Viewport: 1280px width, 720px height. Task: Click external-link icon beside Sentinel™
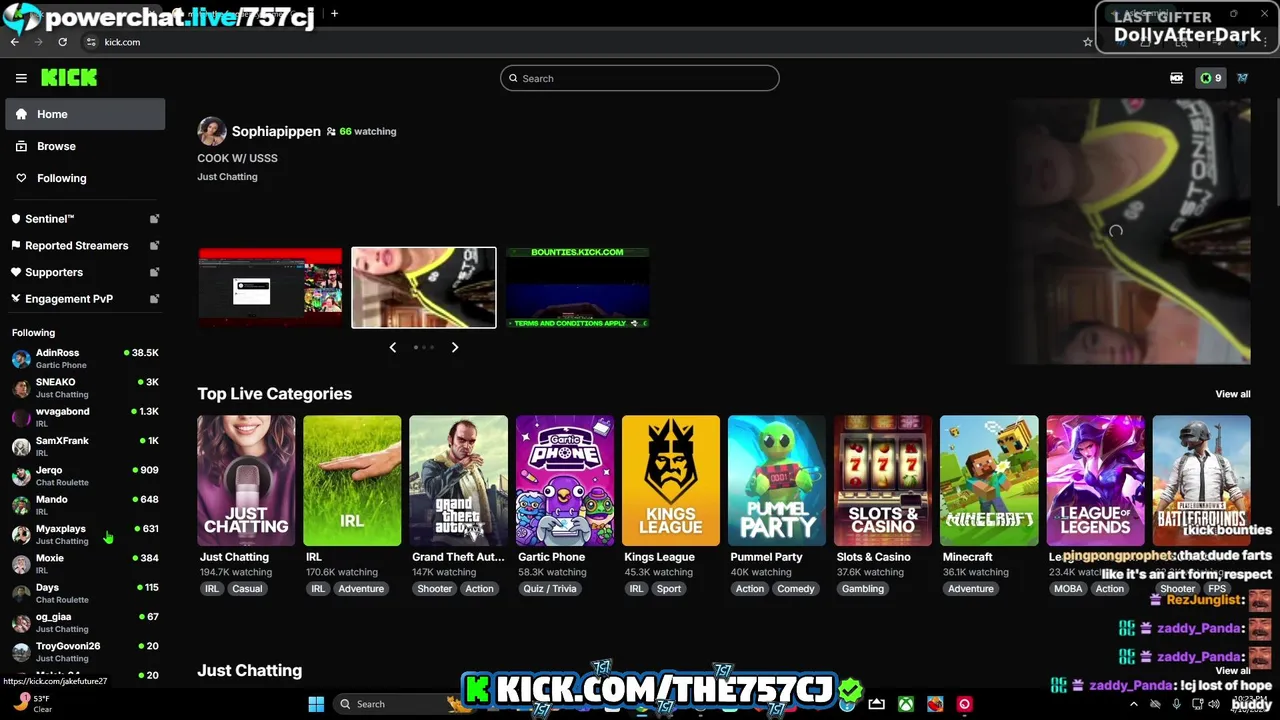[154, 219]
